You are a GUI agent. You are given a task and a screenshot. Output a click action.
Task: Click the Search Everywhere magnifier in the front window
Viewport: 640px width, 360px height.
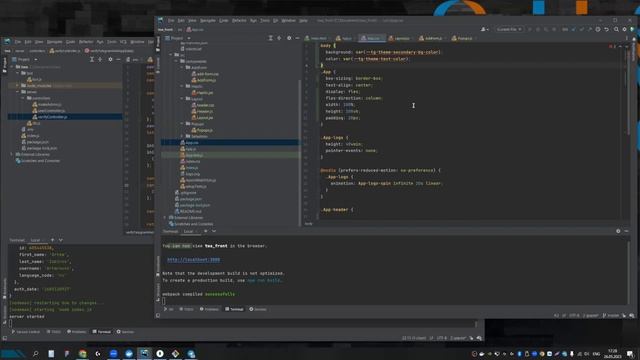[x=616, y=29]
